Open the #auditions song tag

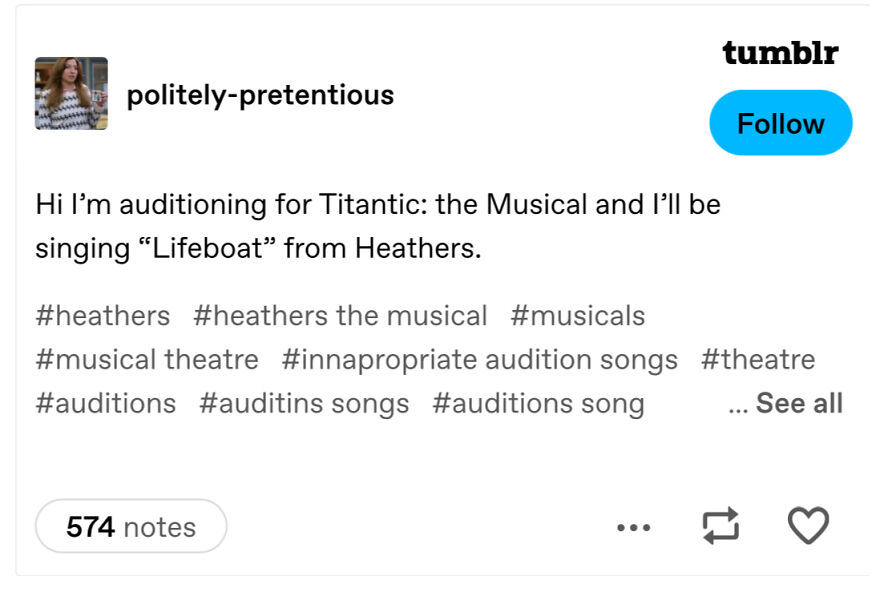click(x=538, y=404)
